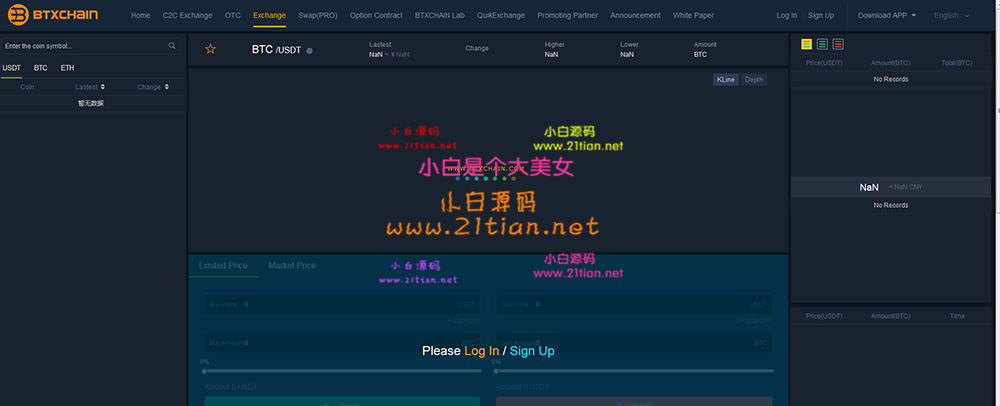Image resolution: width=1000 pixels, height=406 pixels.
Task: Expand the English language selector
Action: tap(950, 16)
